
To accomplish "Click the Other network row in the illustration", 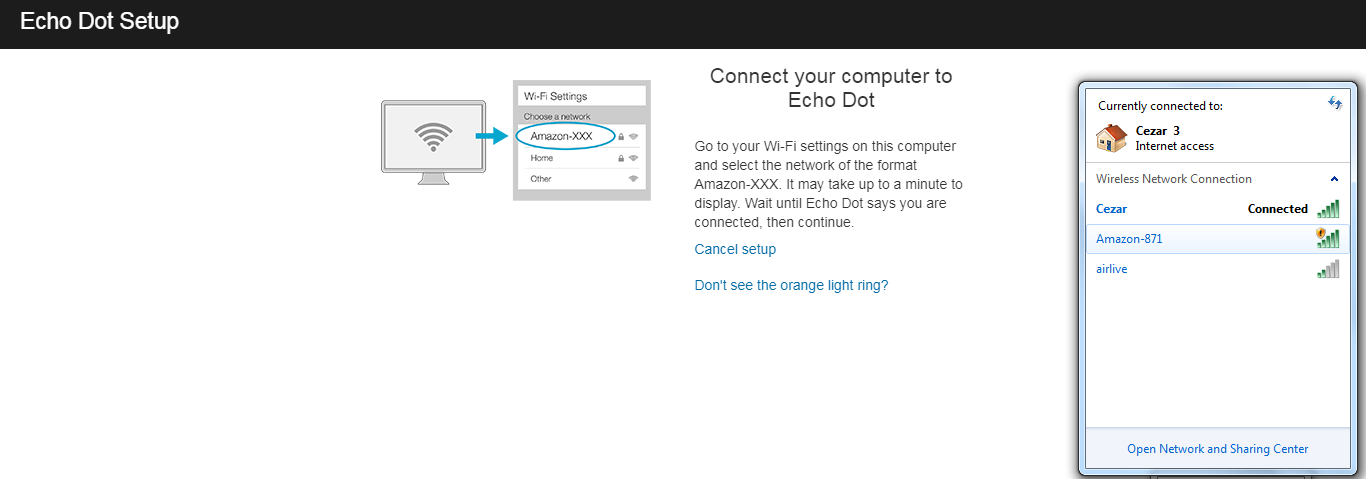I will [x=582, y=179].
